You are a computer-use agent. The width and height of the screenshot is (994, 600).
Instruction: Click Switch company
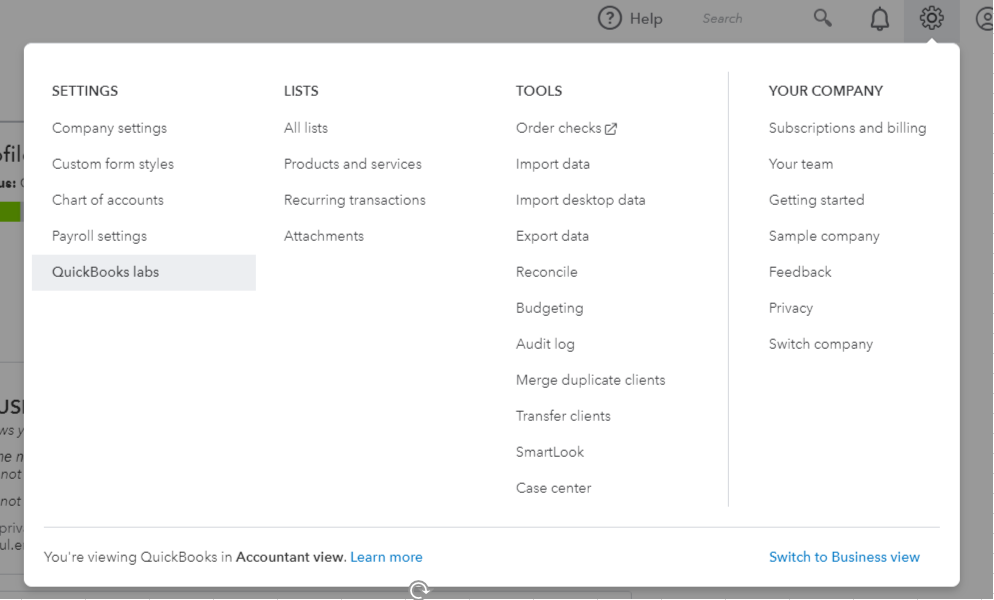click(x=820, y=344)
